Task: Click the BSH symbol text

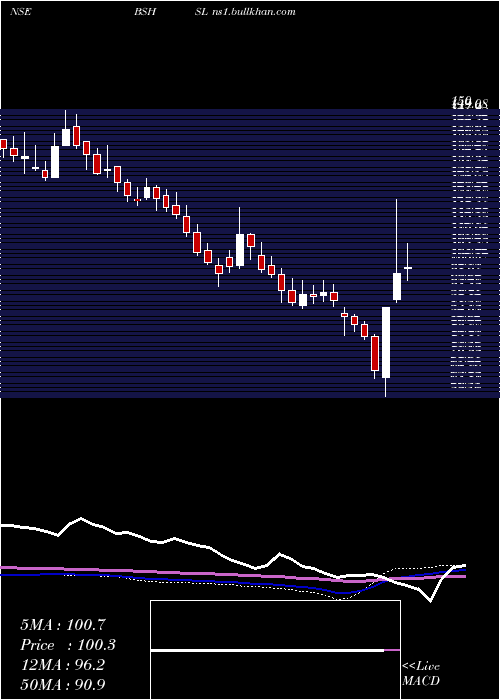Action: point(145,12)
